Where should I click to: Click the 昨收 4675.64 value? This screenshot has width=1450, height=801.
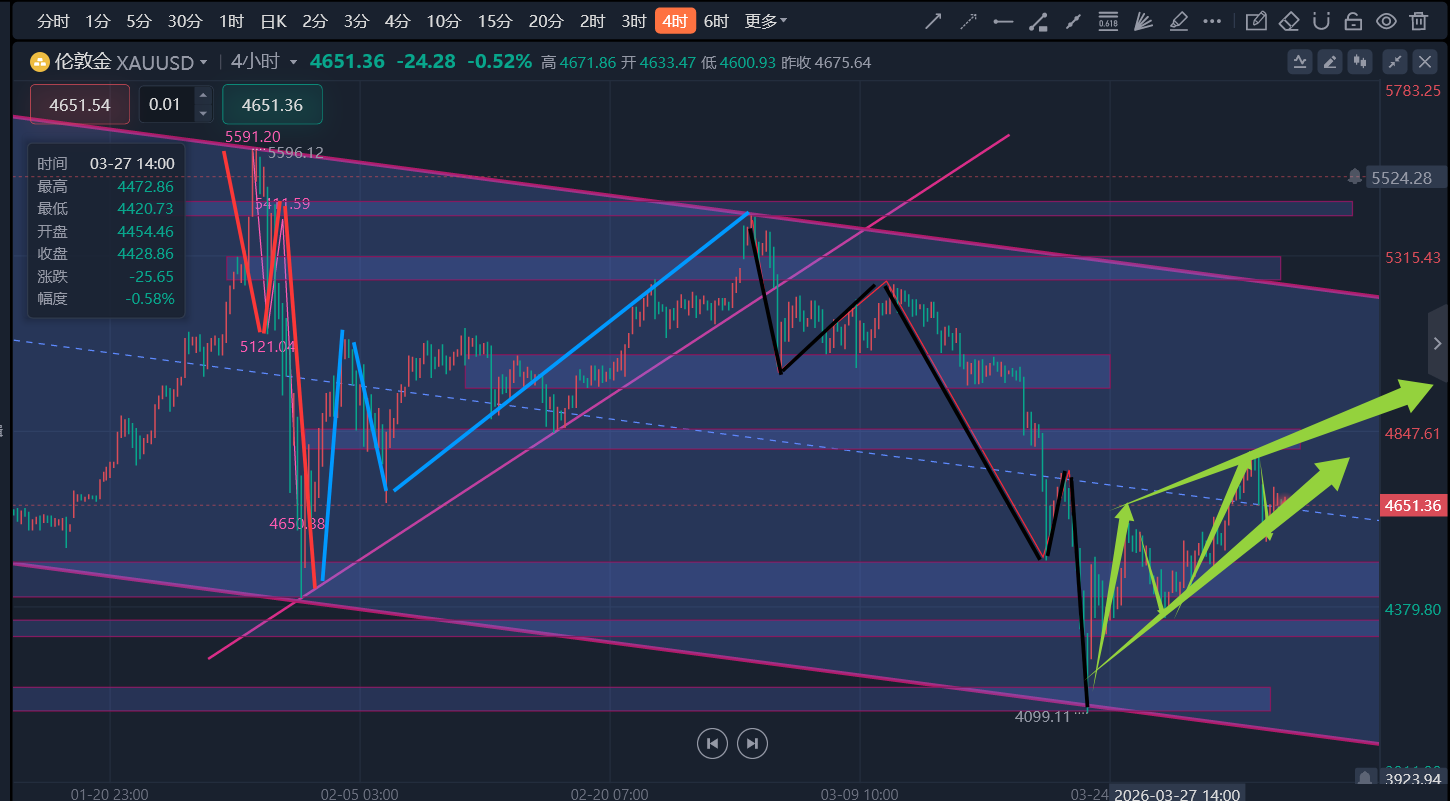[825, 62]
